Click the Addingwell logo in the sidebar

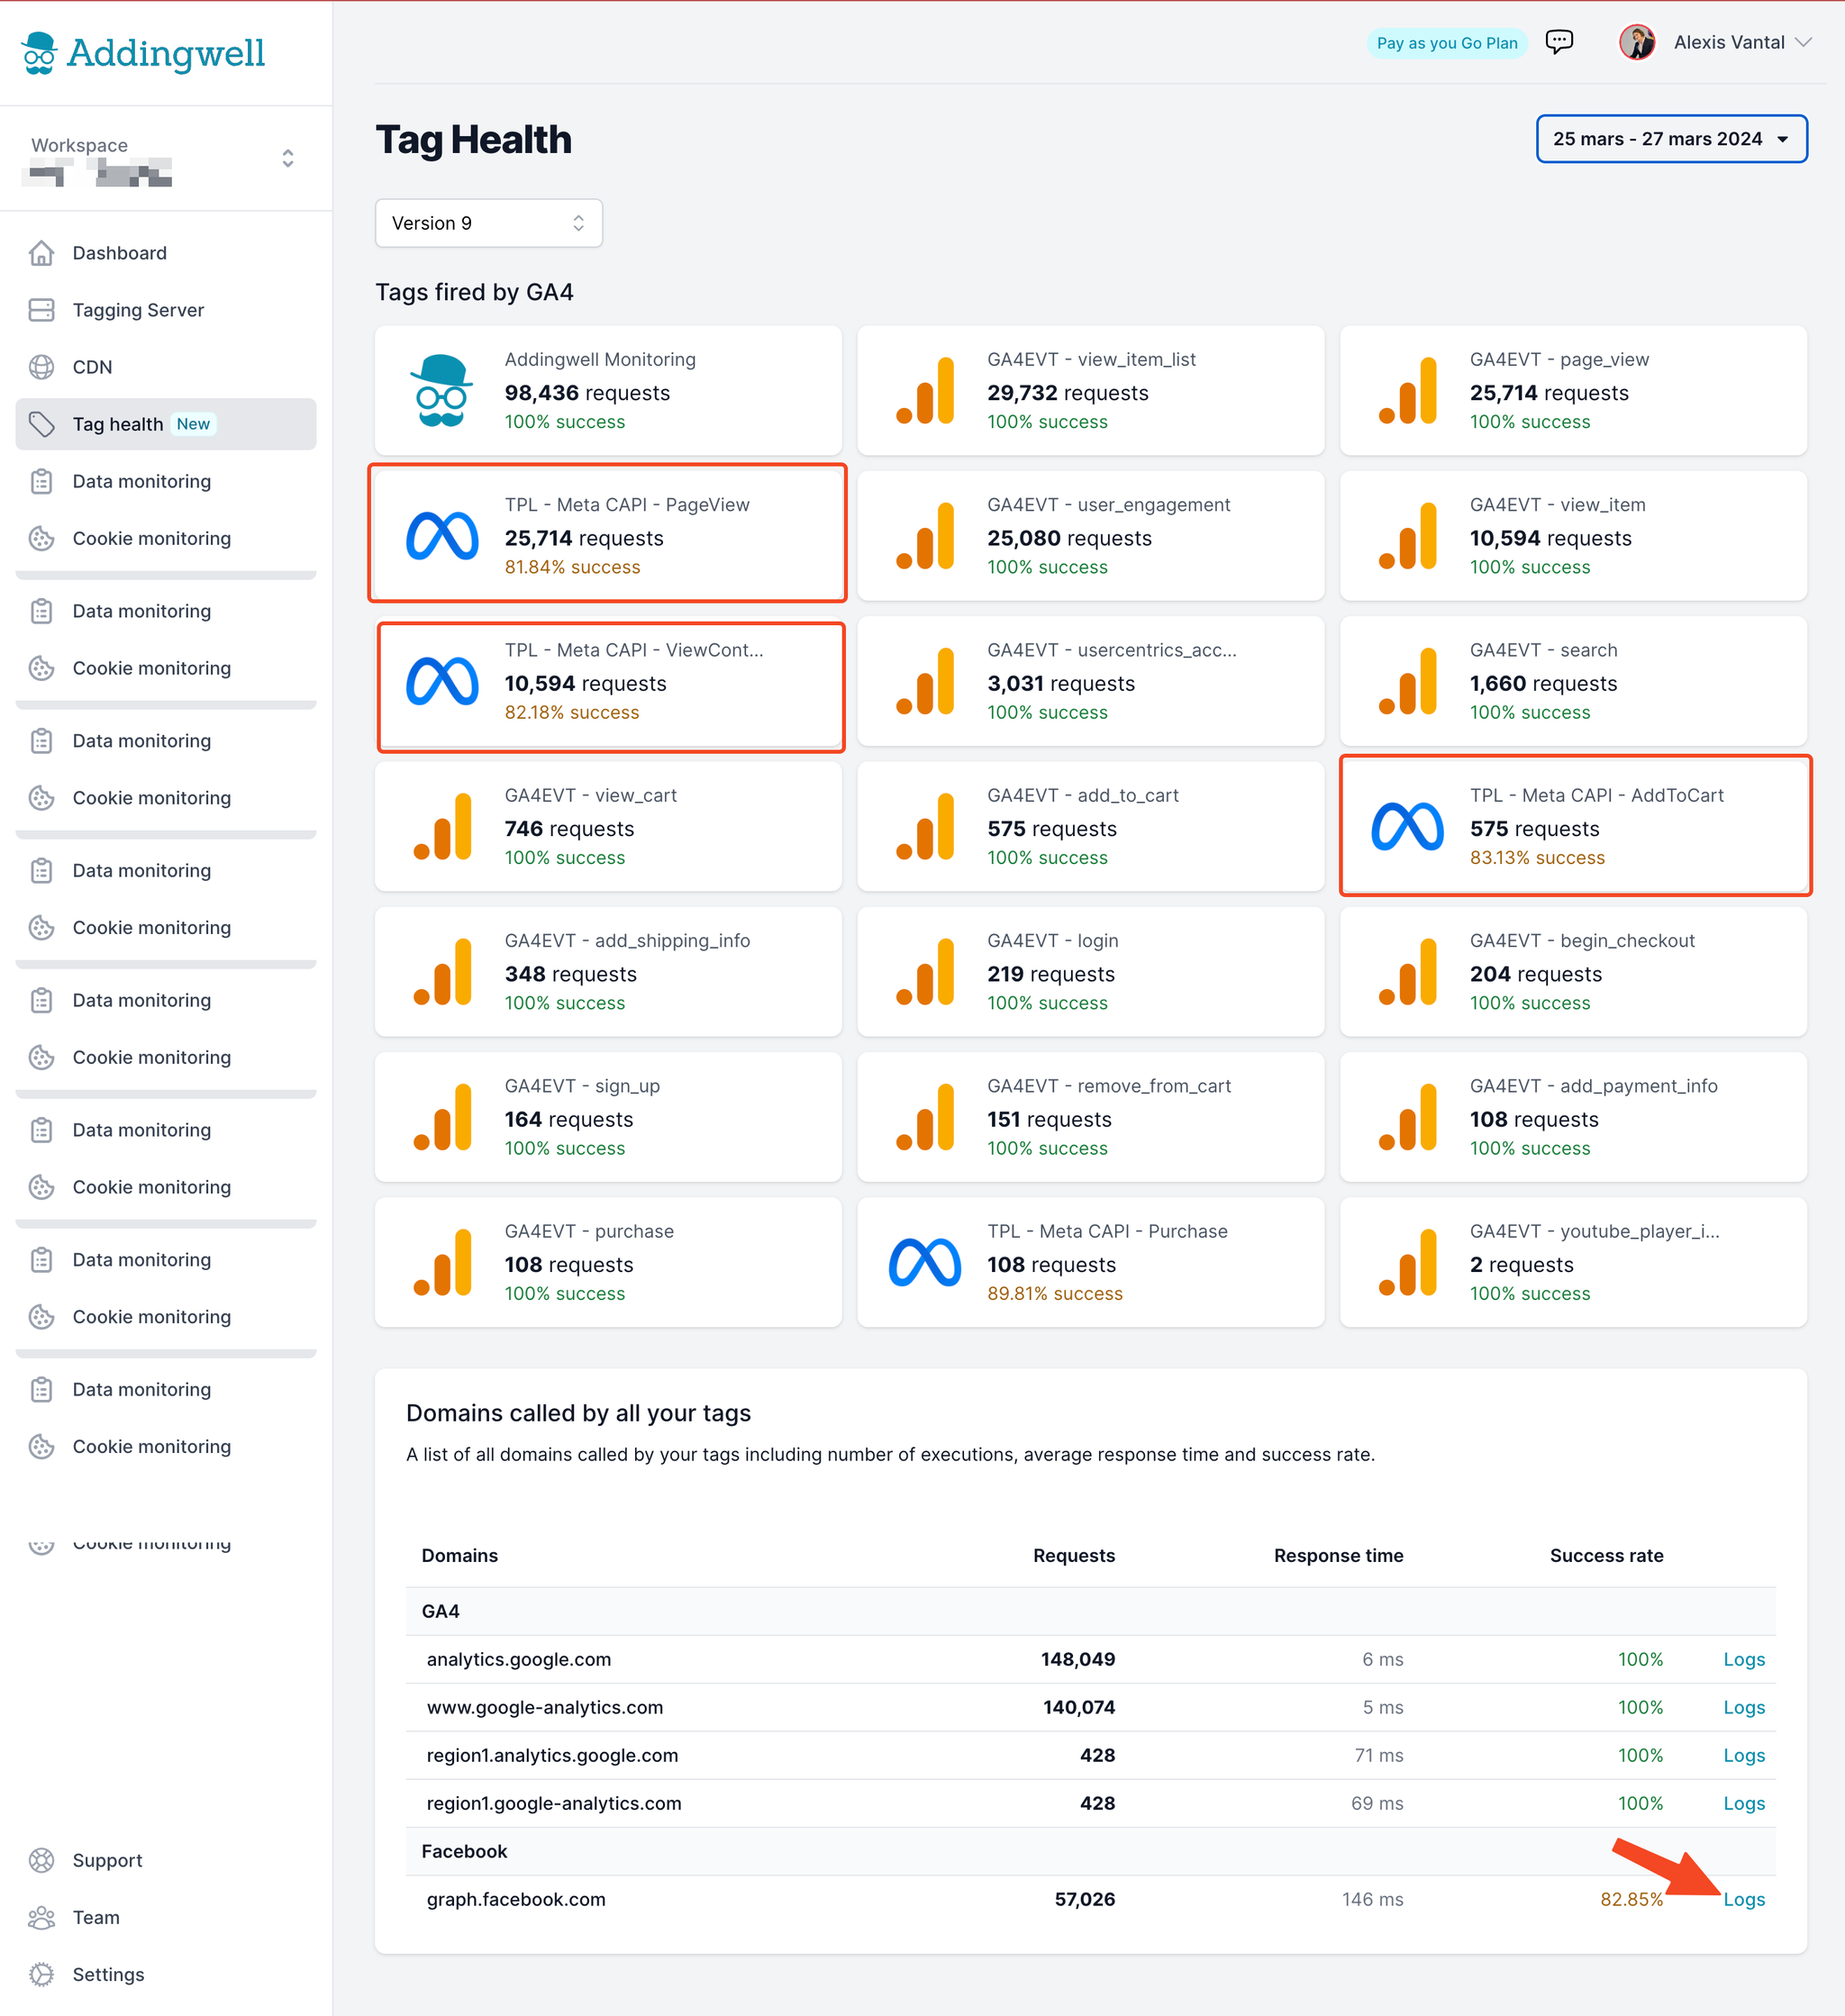click(x=143, y=53)
